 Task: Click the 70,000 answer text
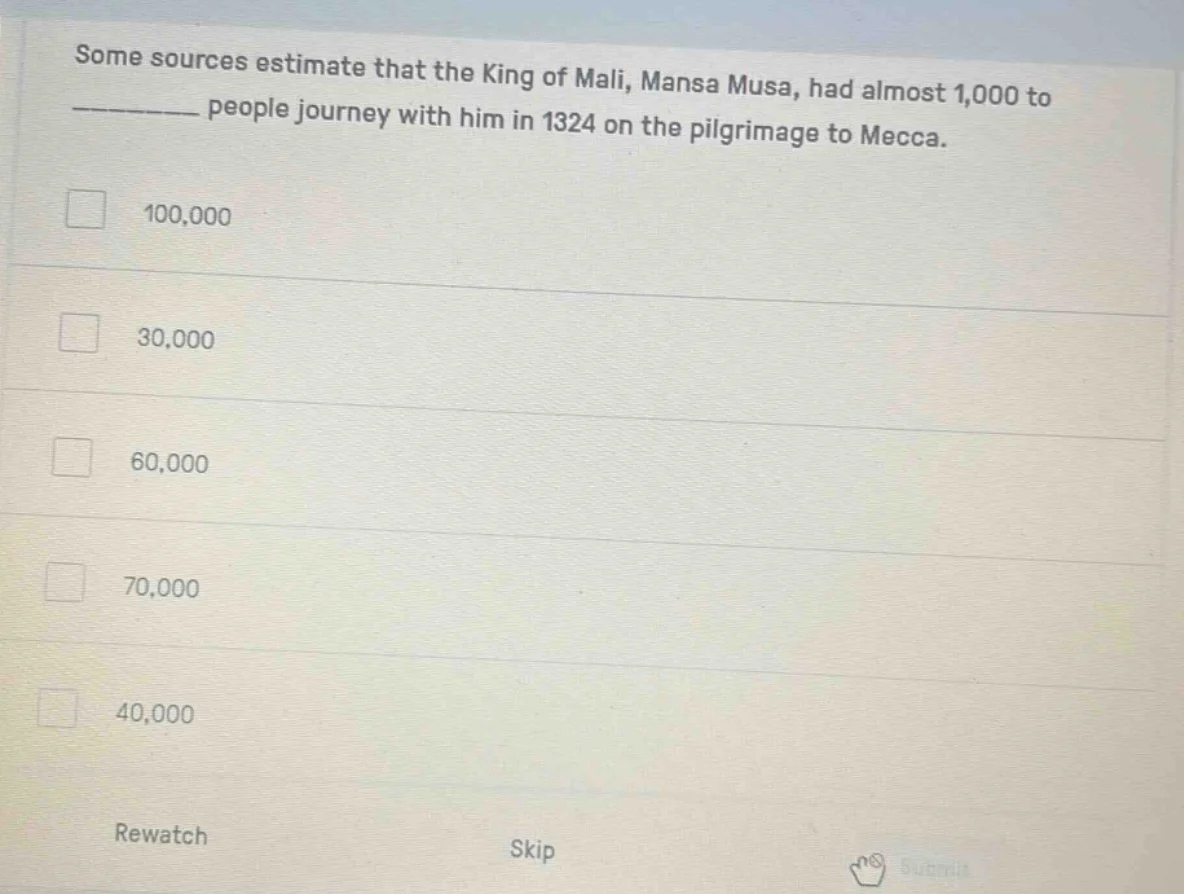[162, 588]
